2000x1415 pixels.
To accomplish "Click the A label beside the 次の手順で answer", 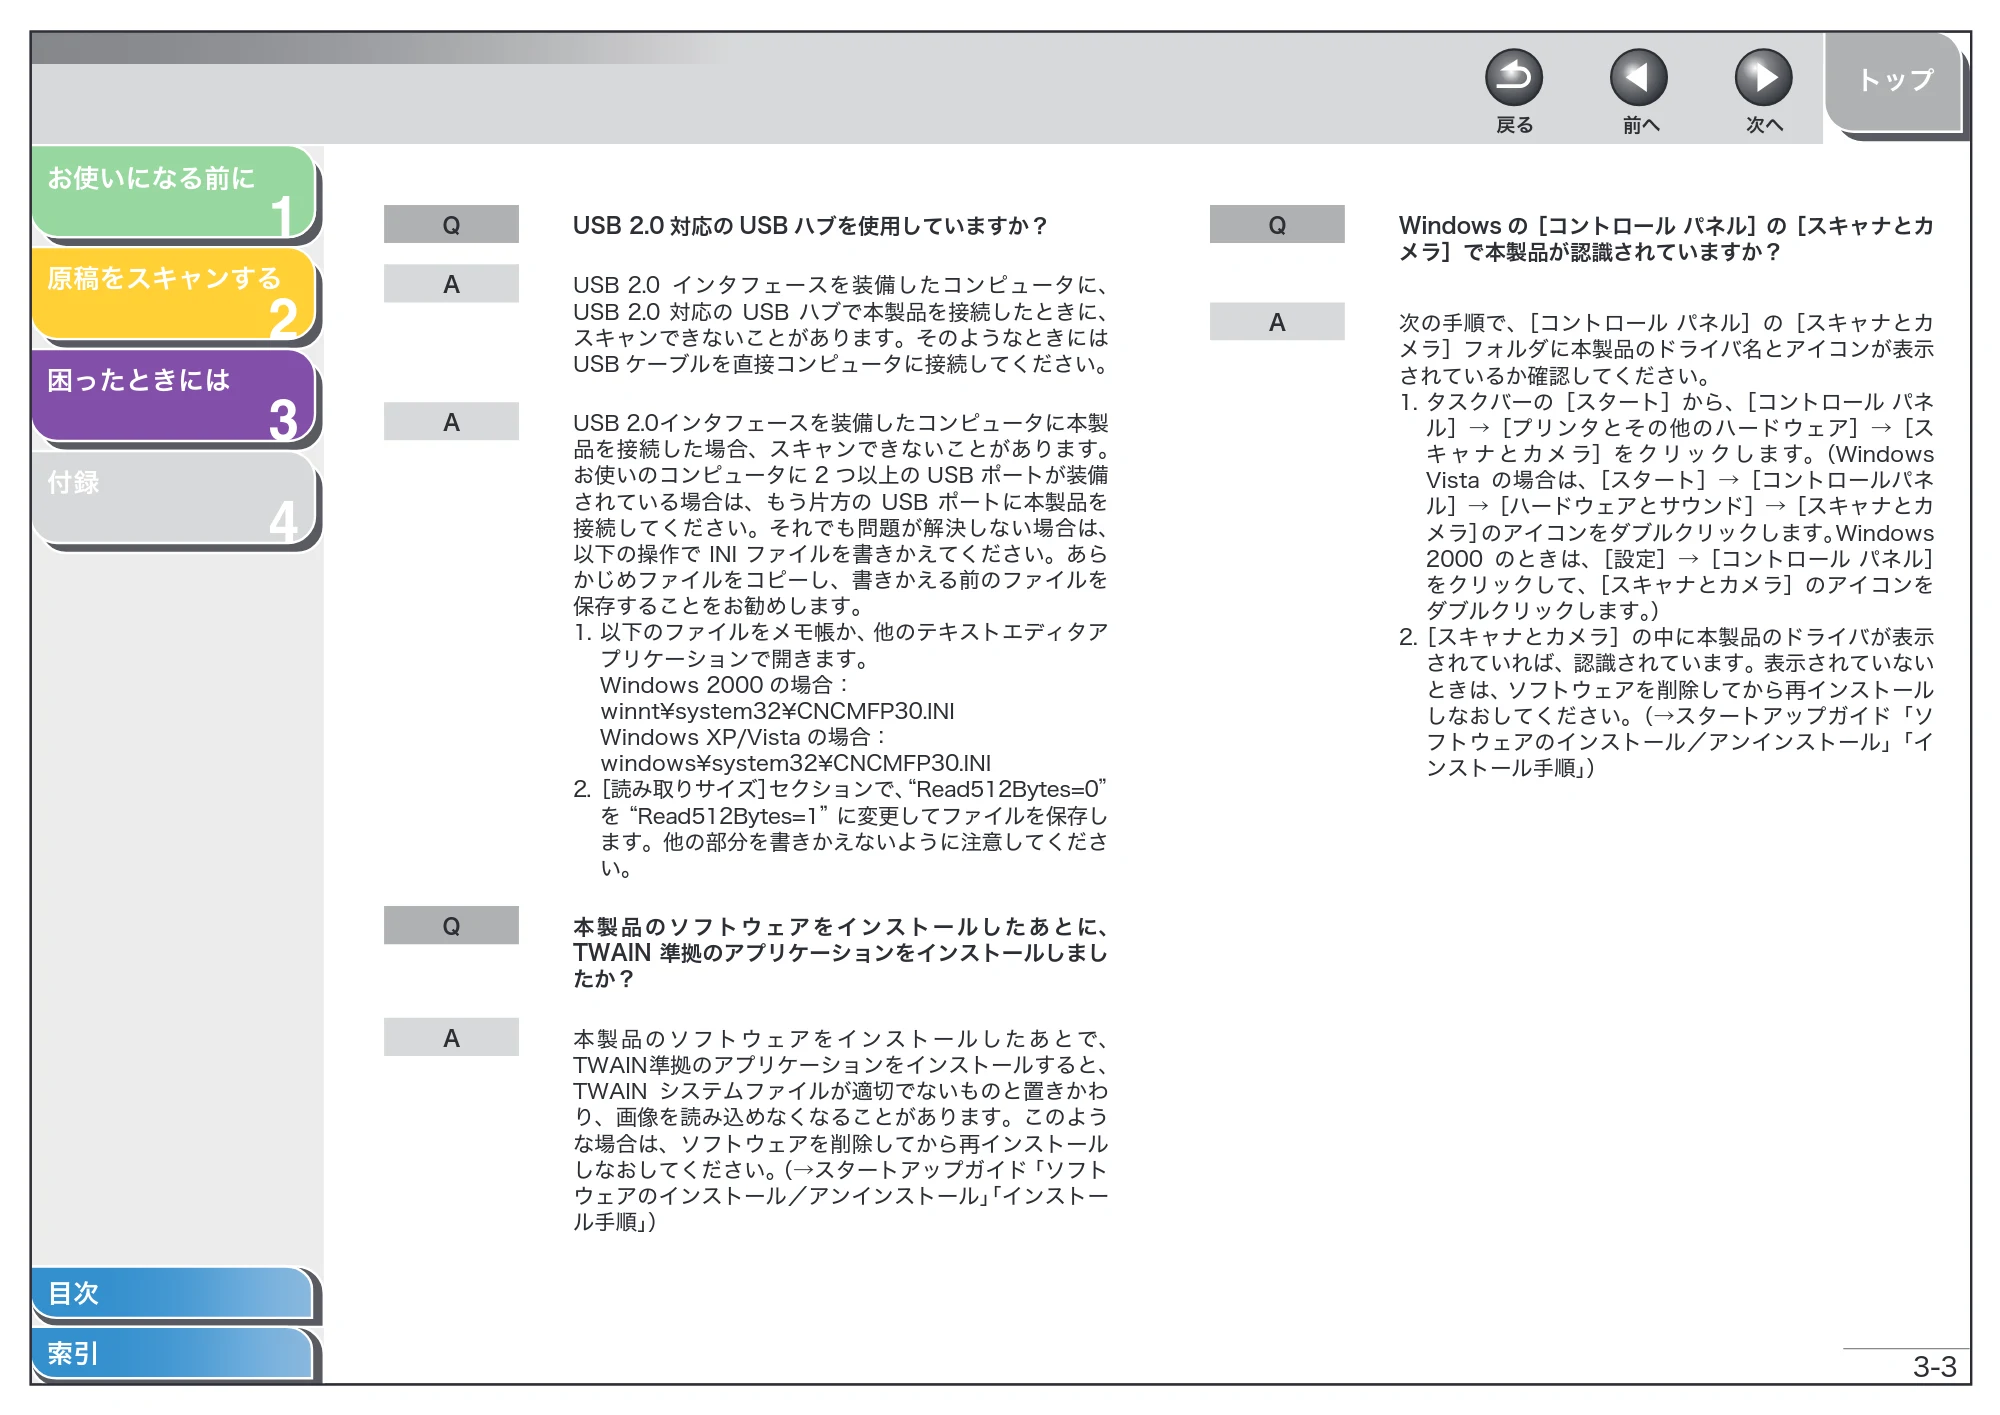I will (1277, 322).
